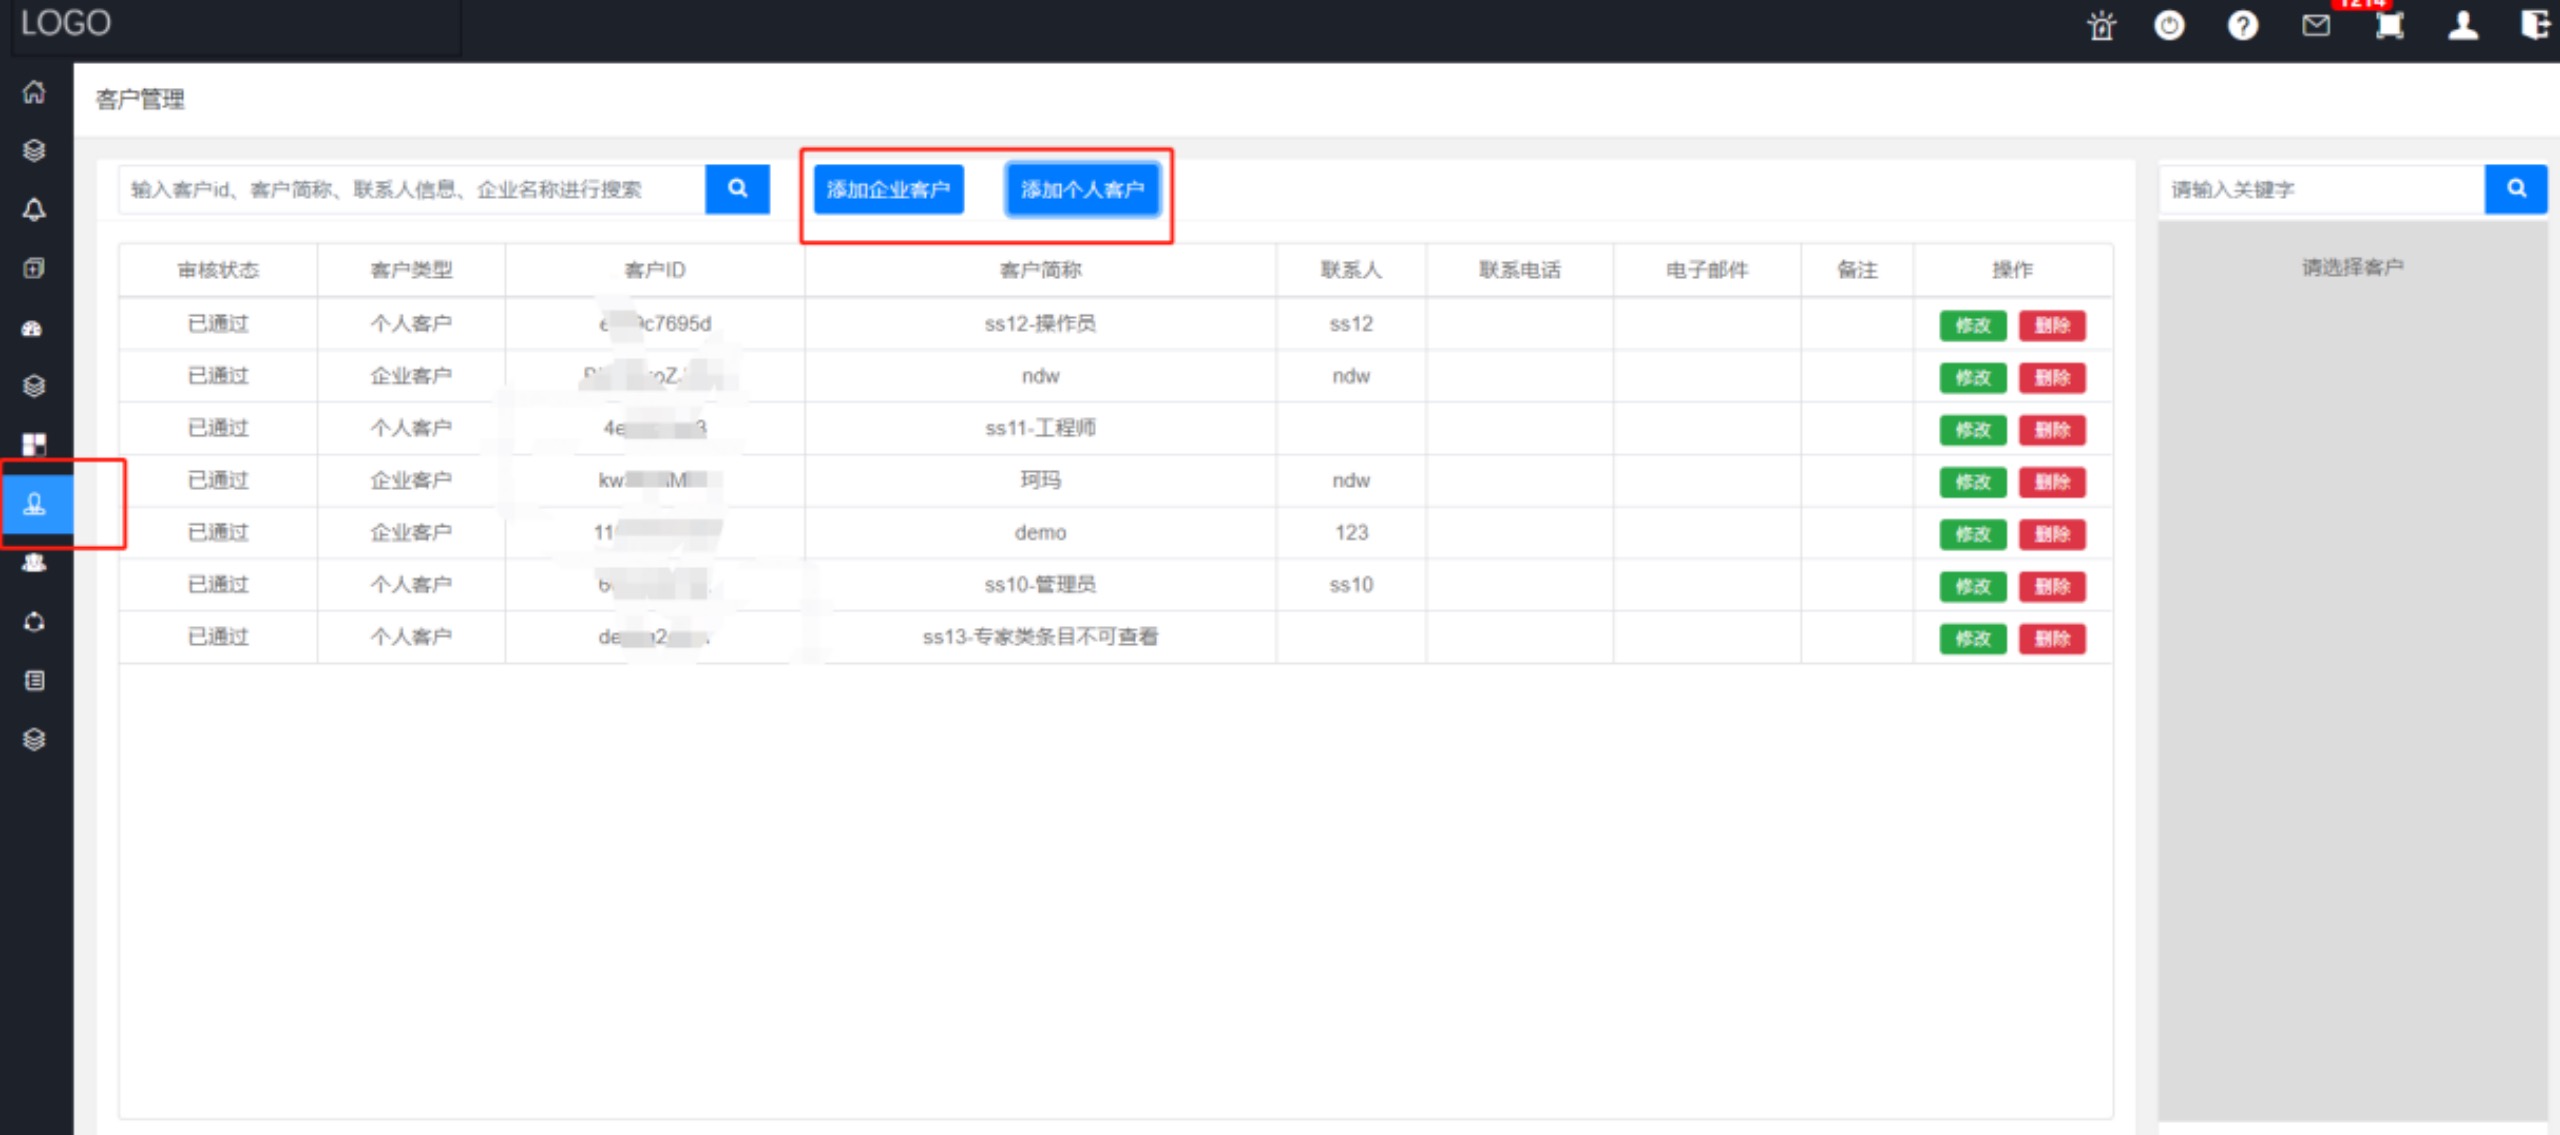Click the user profile icon in header

tap(2462, 25)
